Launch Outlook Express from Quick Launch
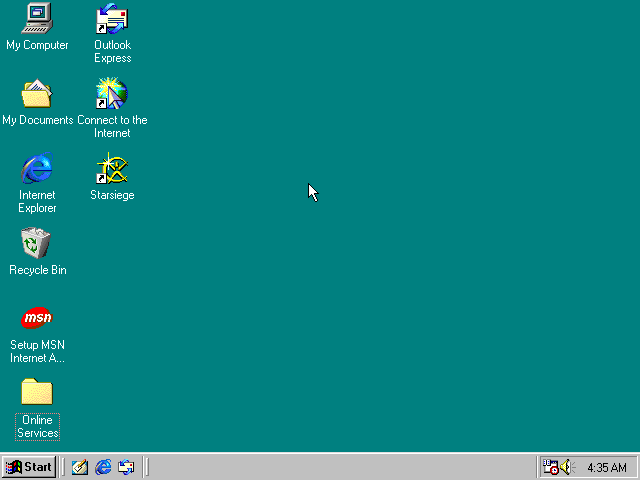Screen dimensions: 640x480 pyautogui.click(x=126, y=467)
